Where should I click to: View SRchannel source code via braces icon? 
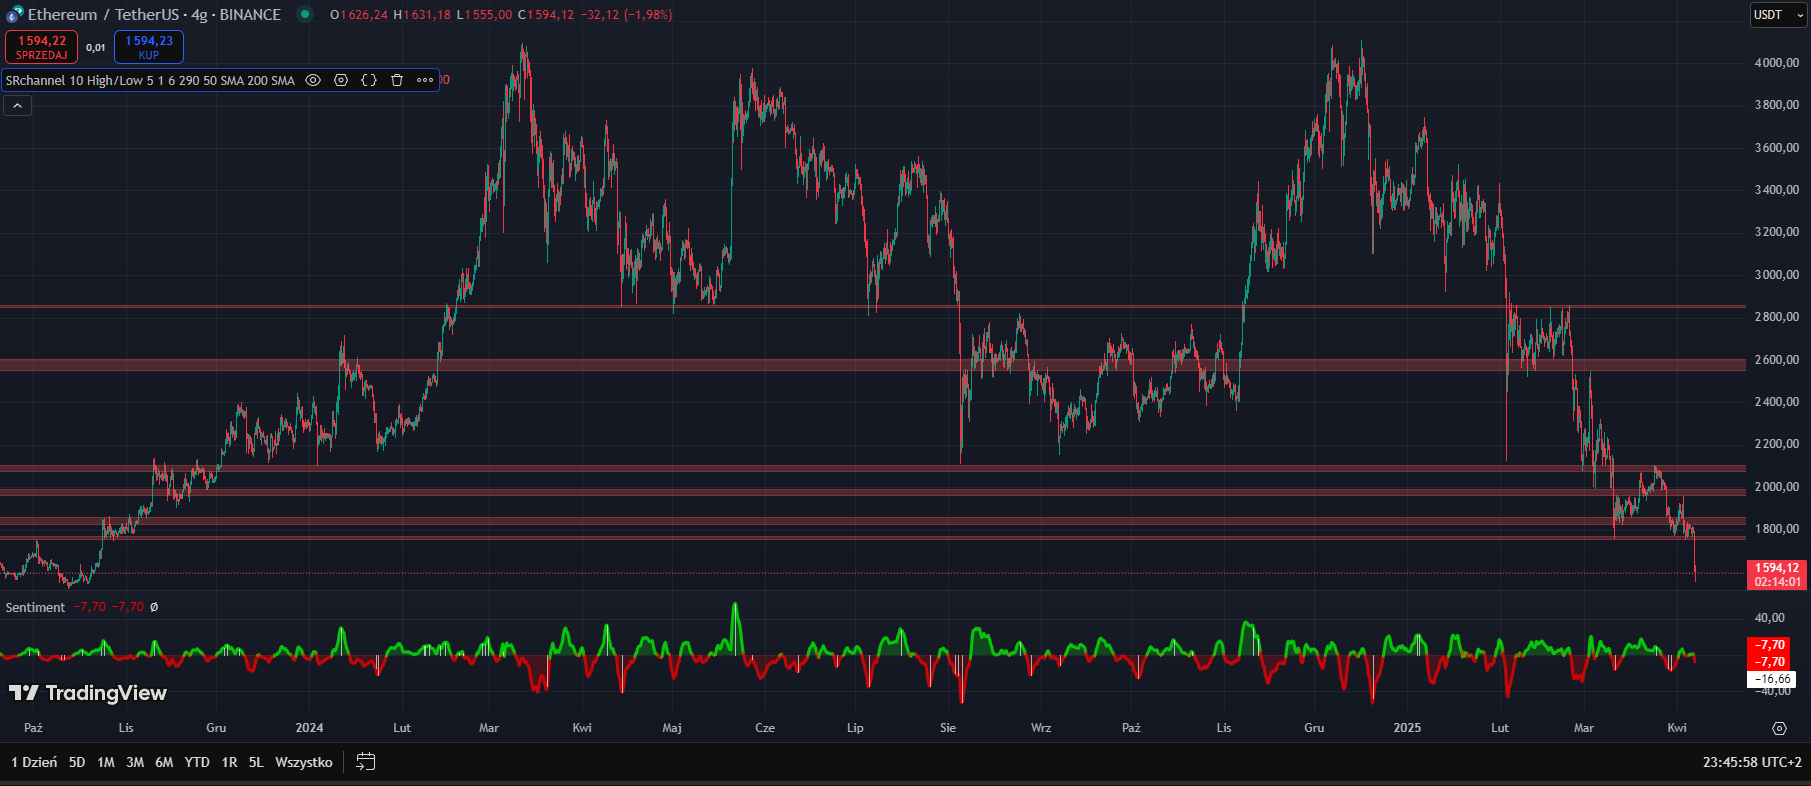pos(369,80)
